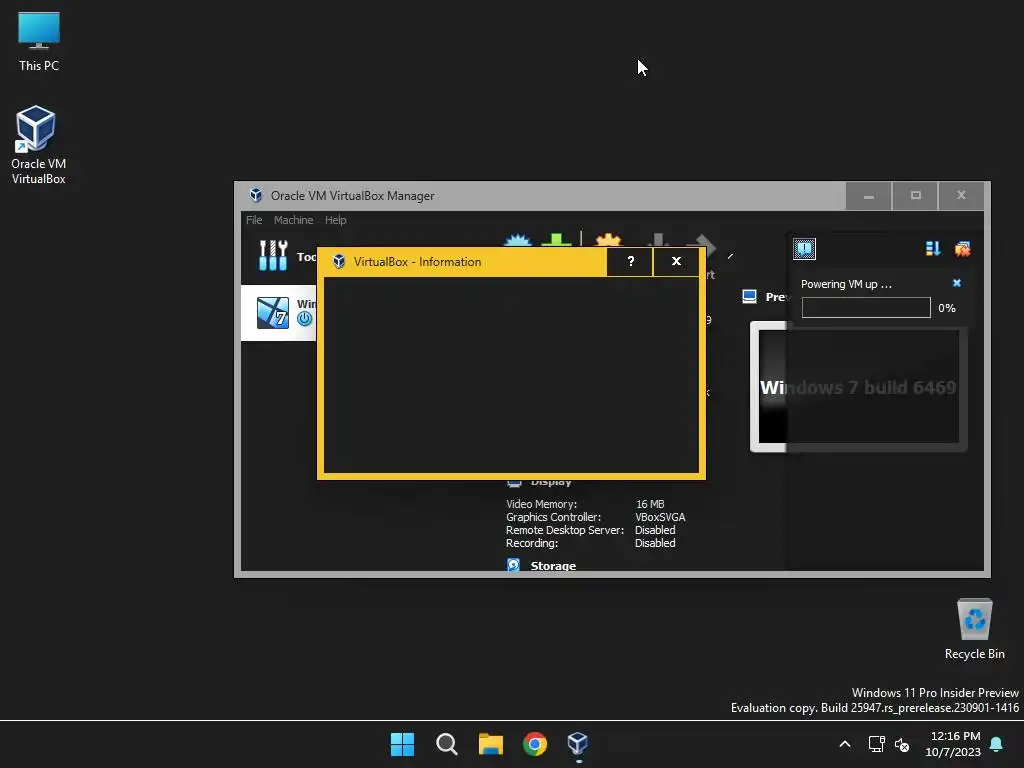Click the Preview monitor icon
1024x768 pixels.
(749, 297)
